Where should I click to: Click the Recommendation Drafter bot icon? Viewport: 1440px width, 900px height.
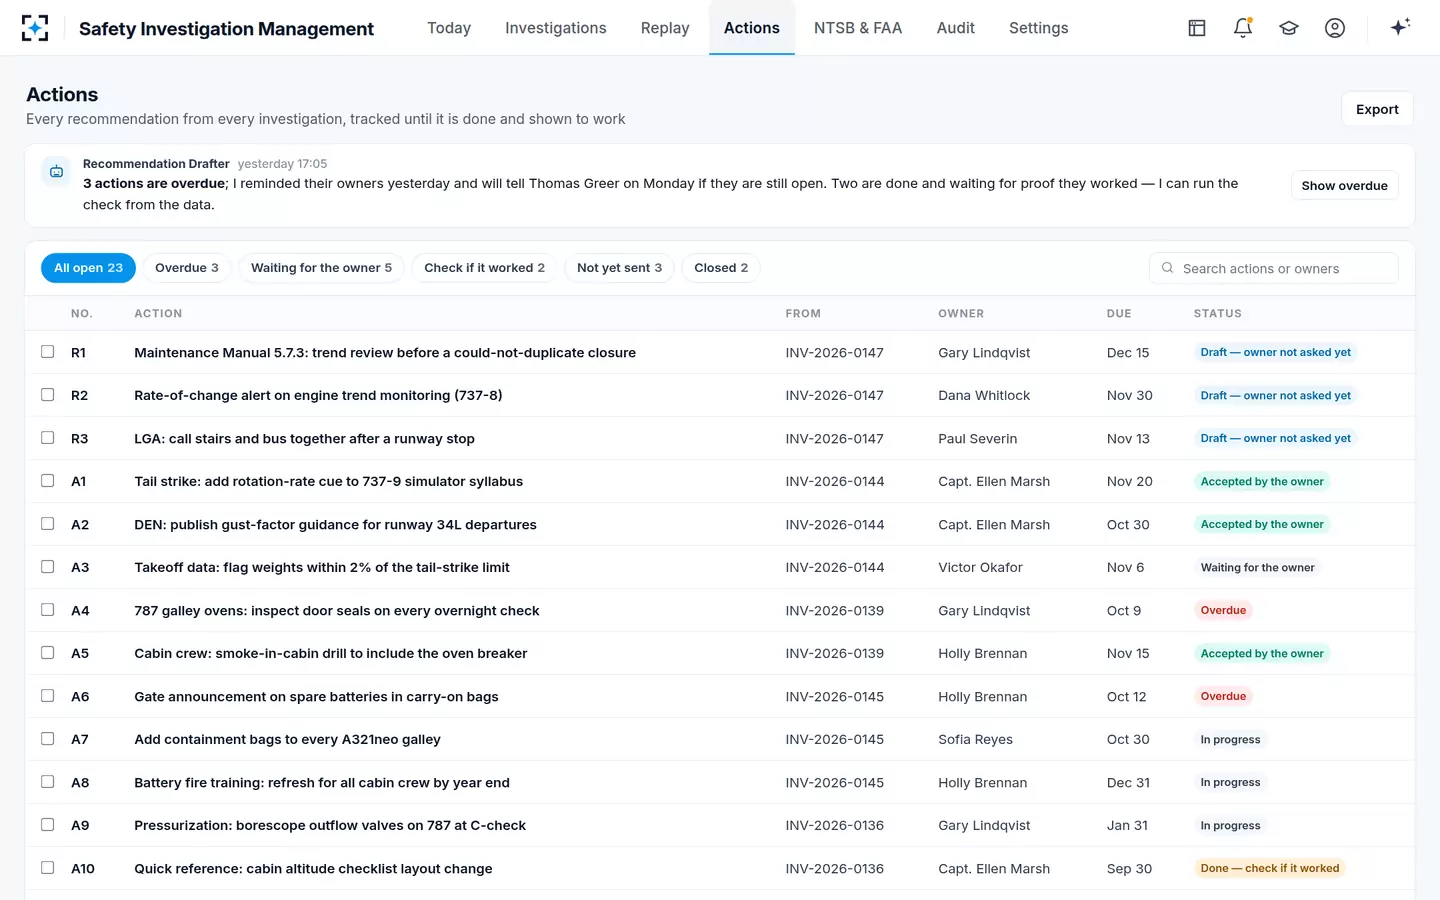pyautogui.click(x=57, y=172)
